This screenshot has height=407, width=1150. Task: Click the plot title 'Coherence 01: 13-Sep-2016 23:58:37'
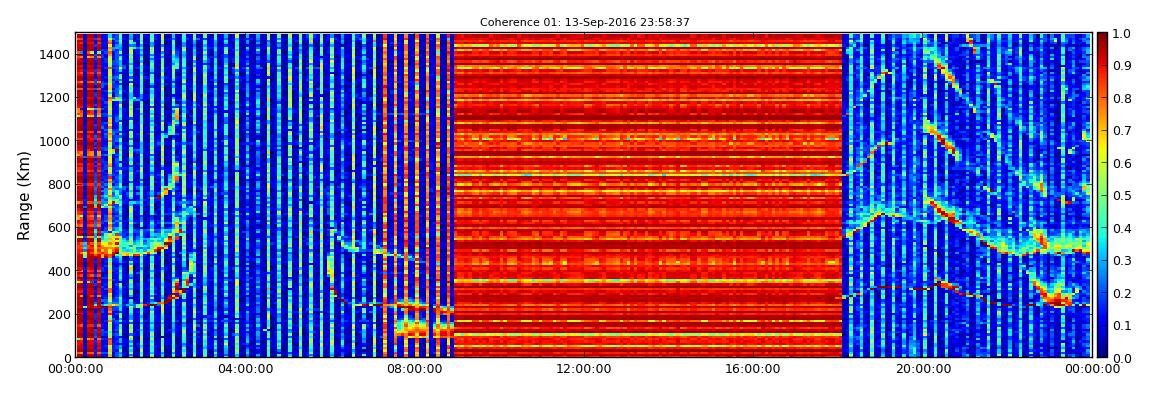[x=585, y=23]
